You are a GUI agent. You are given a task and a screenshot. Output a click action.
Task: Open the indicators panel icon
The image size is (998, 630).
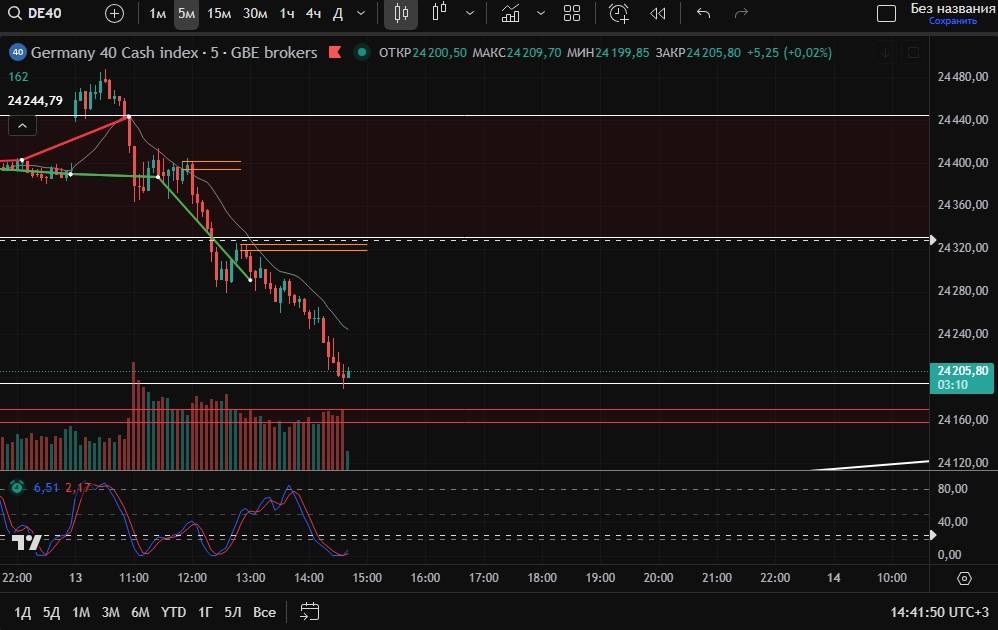coord(511,13)
